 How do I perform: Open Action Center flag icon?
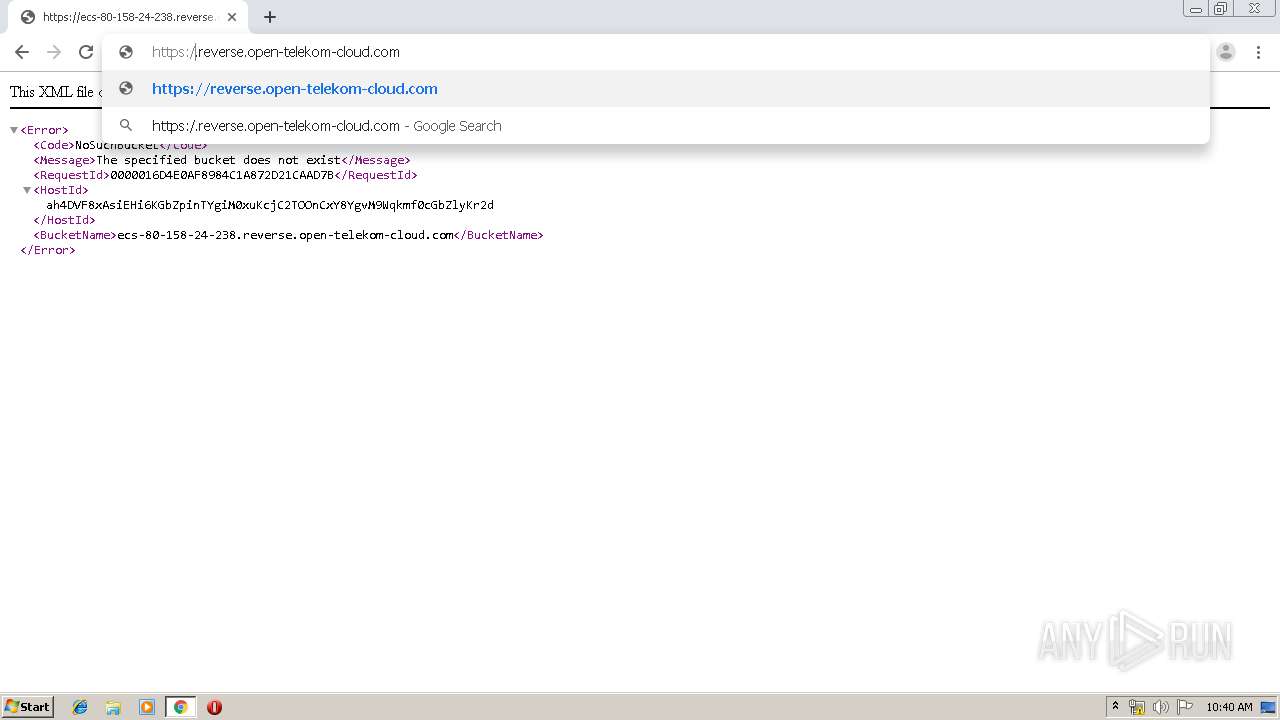point(1185,707)
